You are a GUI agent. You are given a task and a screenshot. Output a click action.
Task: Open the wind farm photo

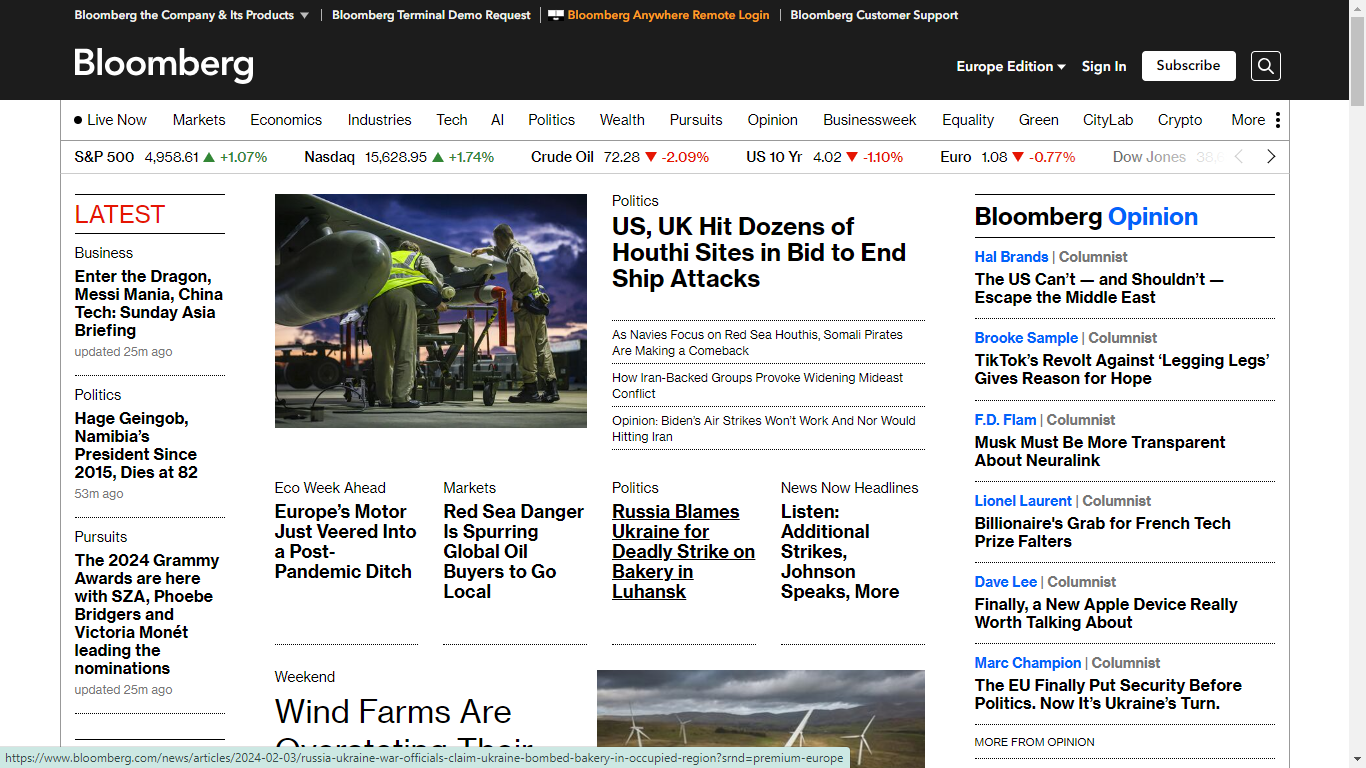[761, 719]
